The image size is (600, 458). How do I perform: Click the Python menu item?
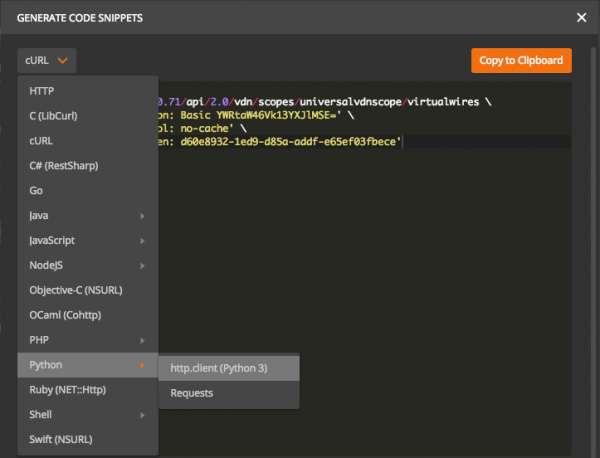[48, 366]
